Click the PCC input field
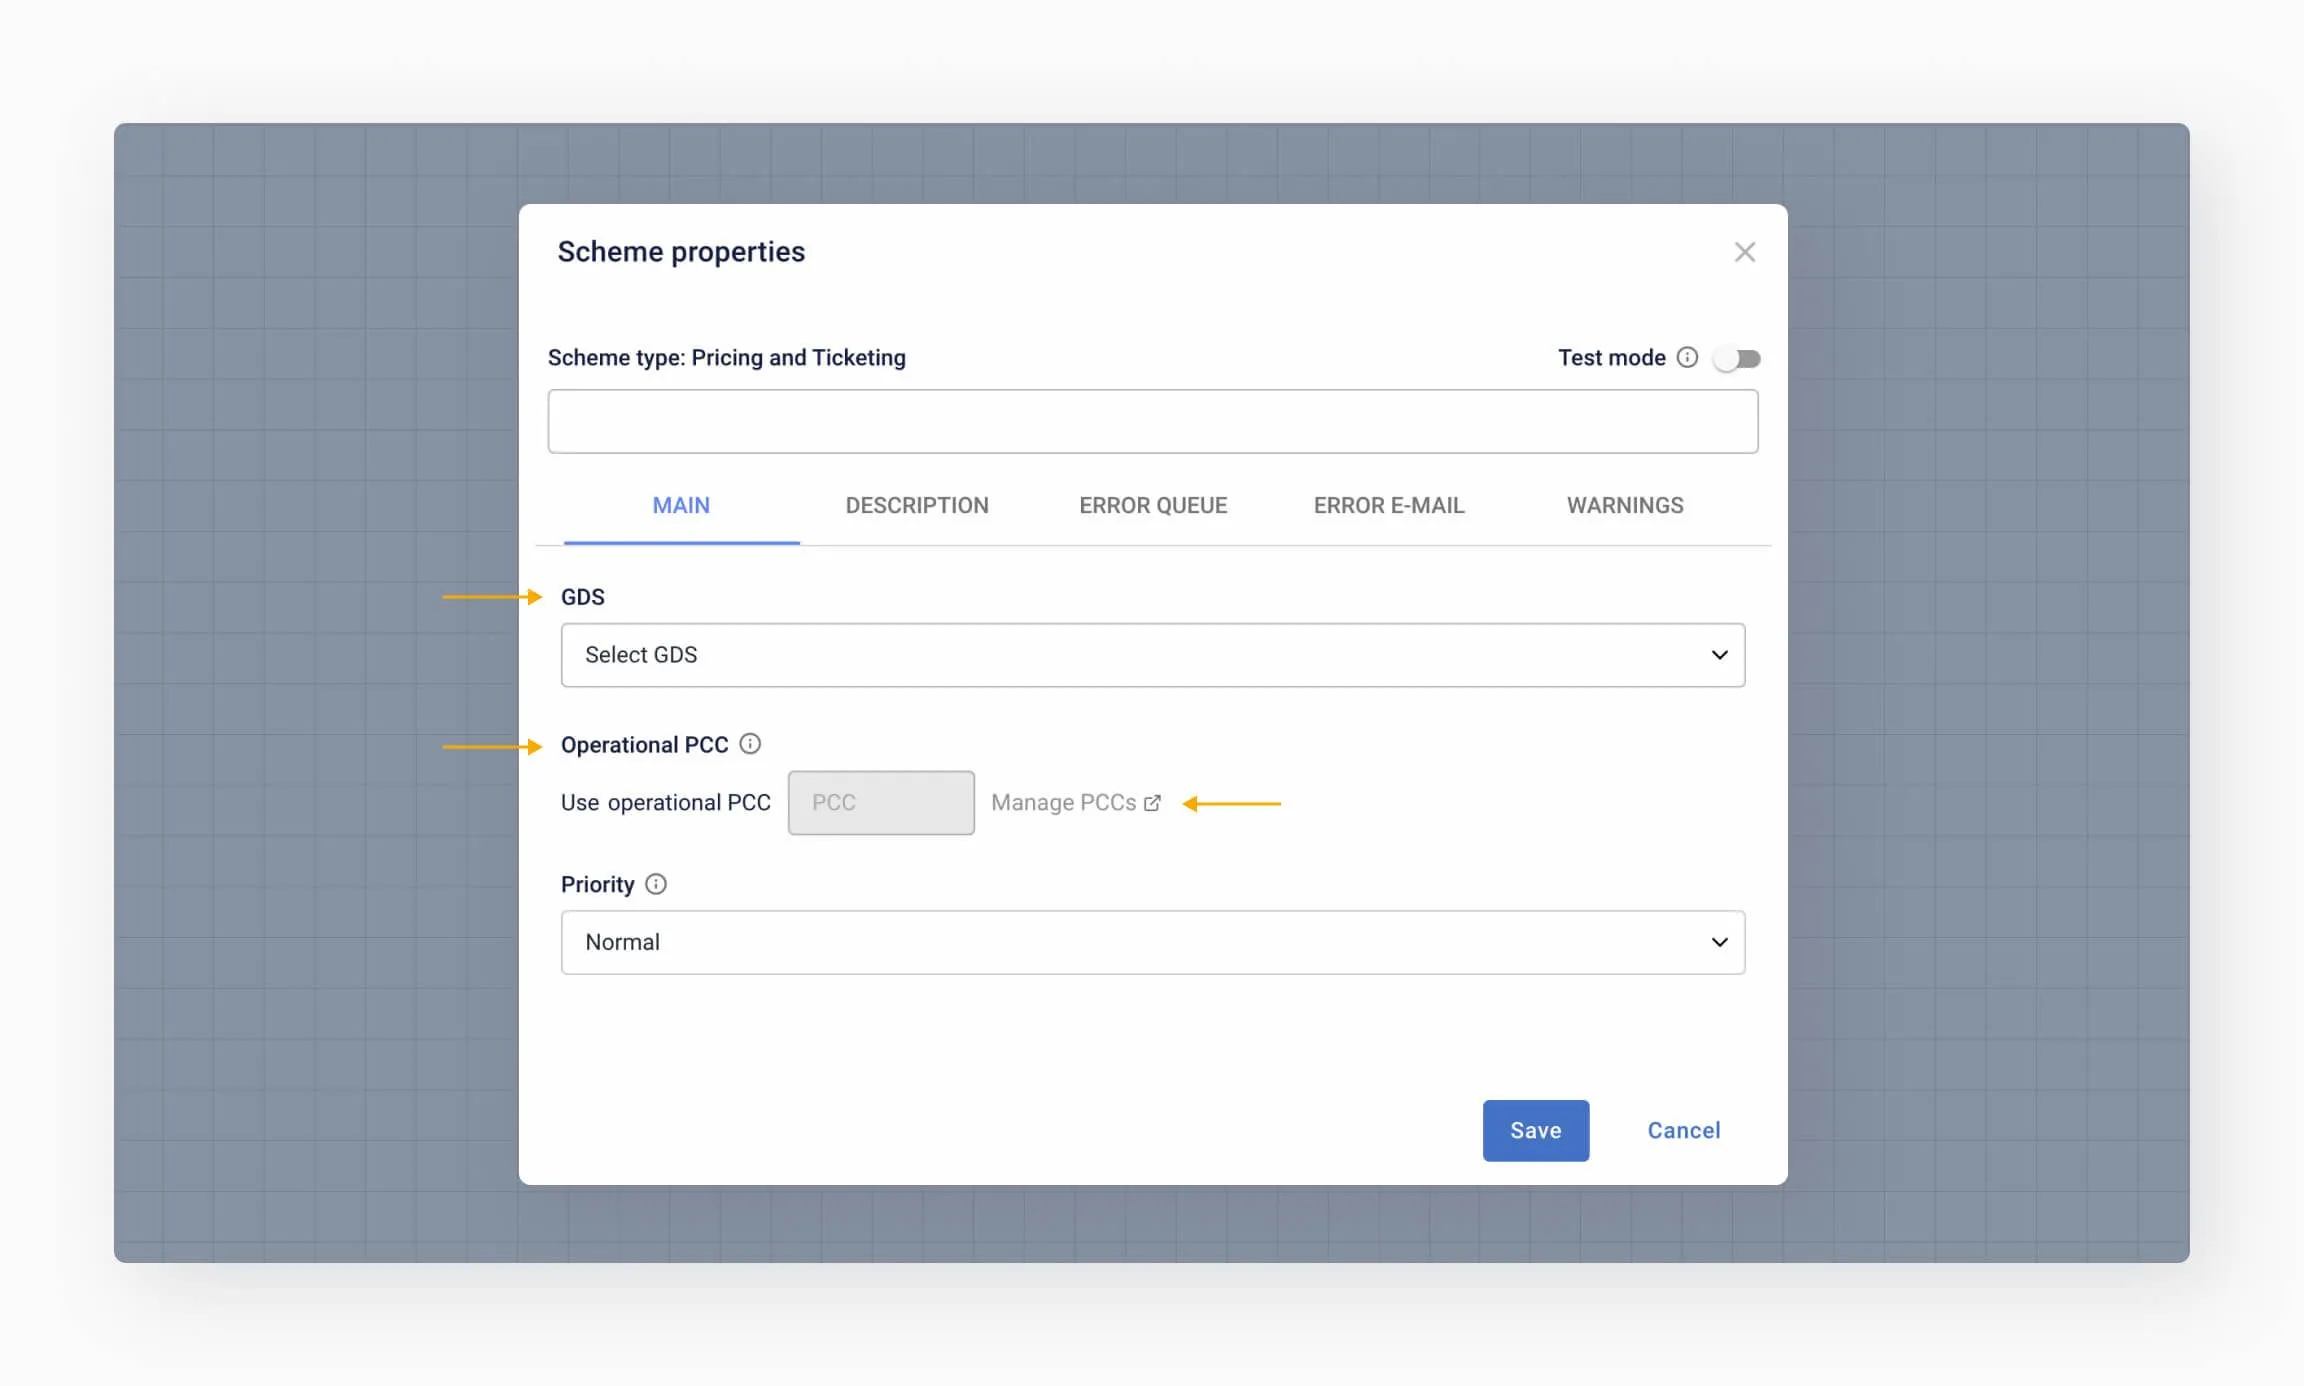This screenshot has height=1386, width=2304. [x=881, y=803]
